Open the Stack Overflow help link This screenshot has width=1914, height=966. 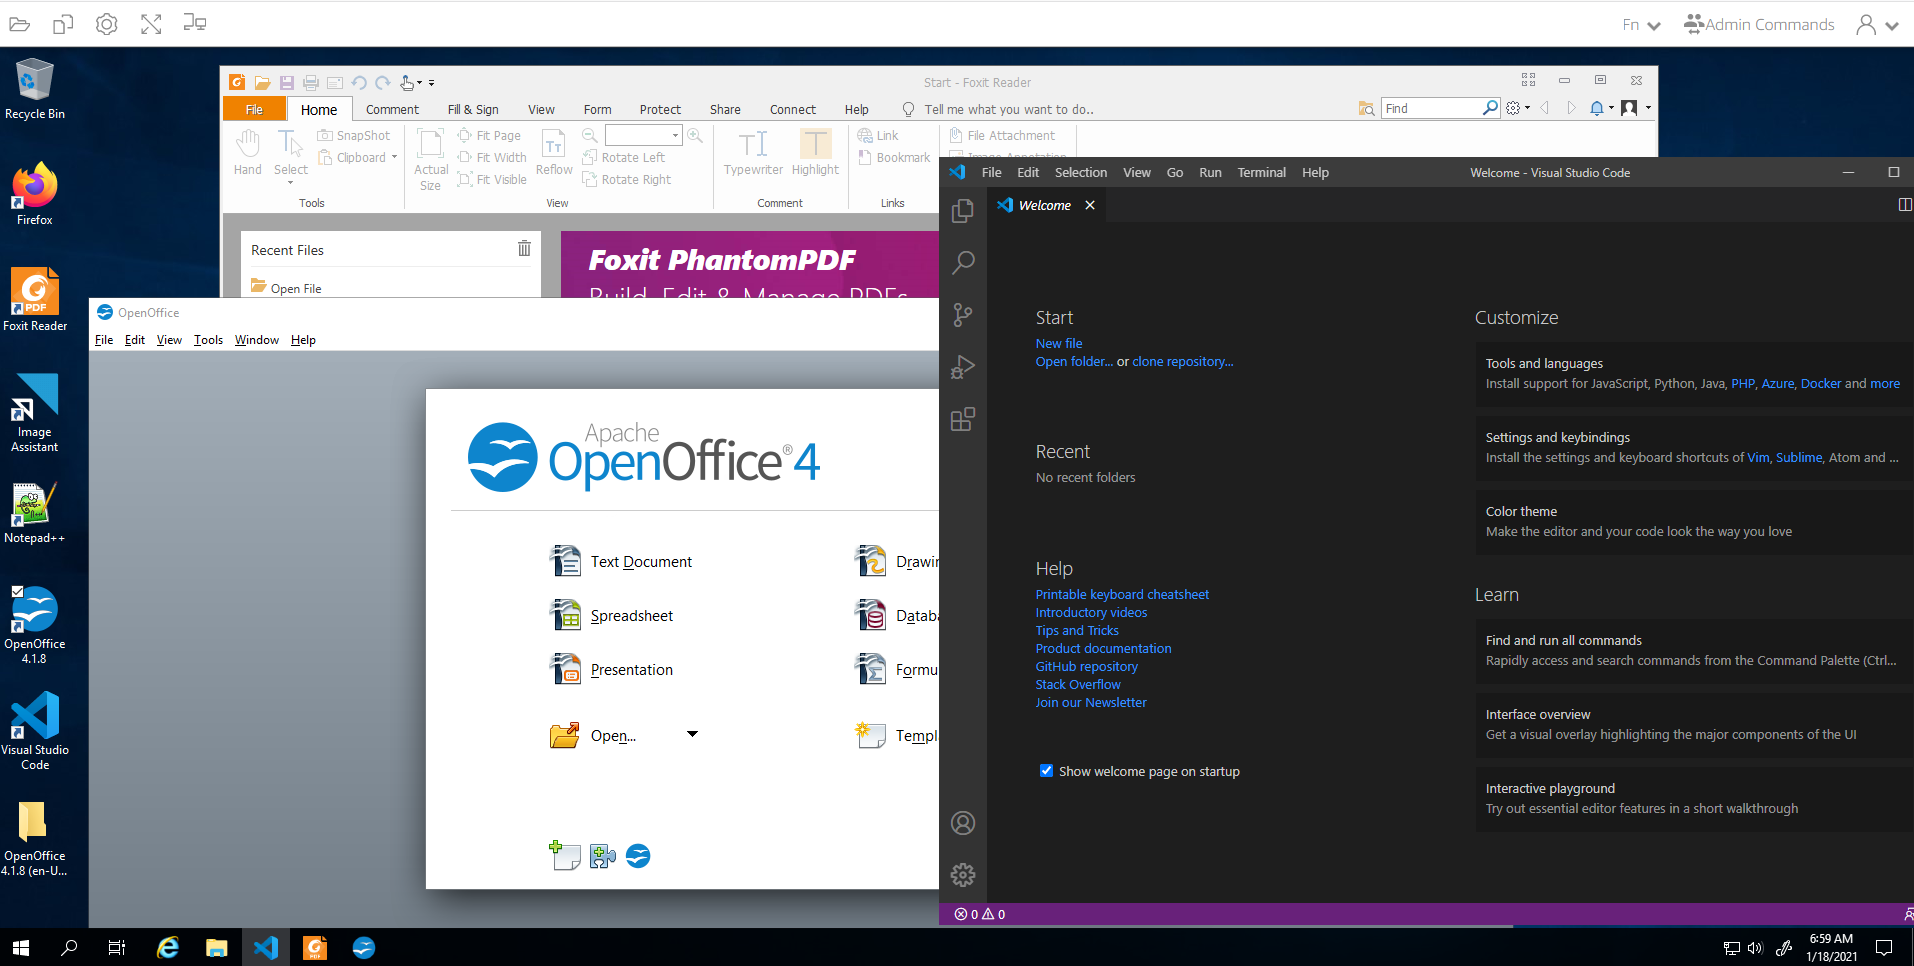tap(1077, 684)
